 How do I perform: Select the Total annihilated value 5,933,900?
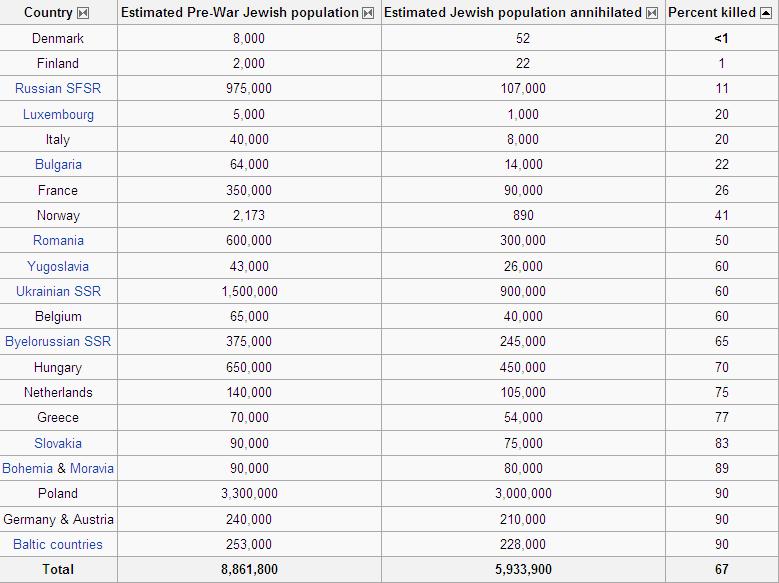coord(523,569)
